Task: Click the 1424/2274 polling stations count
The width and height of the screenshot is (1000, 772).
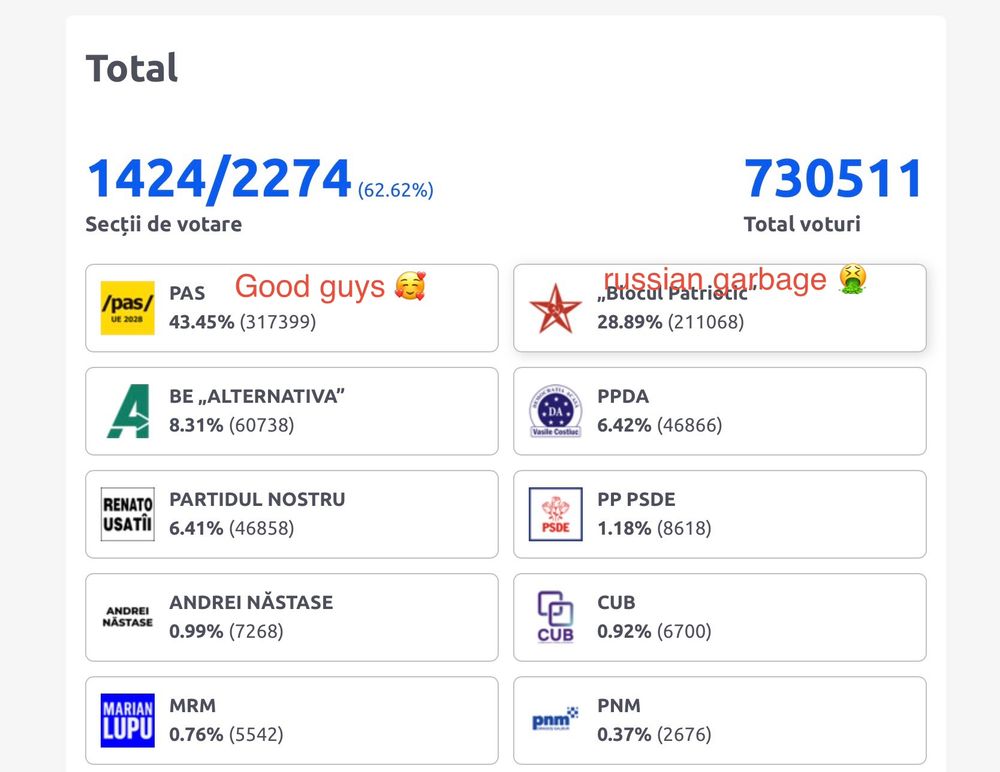Action: (x=219, y=179)
